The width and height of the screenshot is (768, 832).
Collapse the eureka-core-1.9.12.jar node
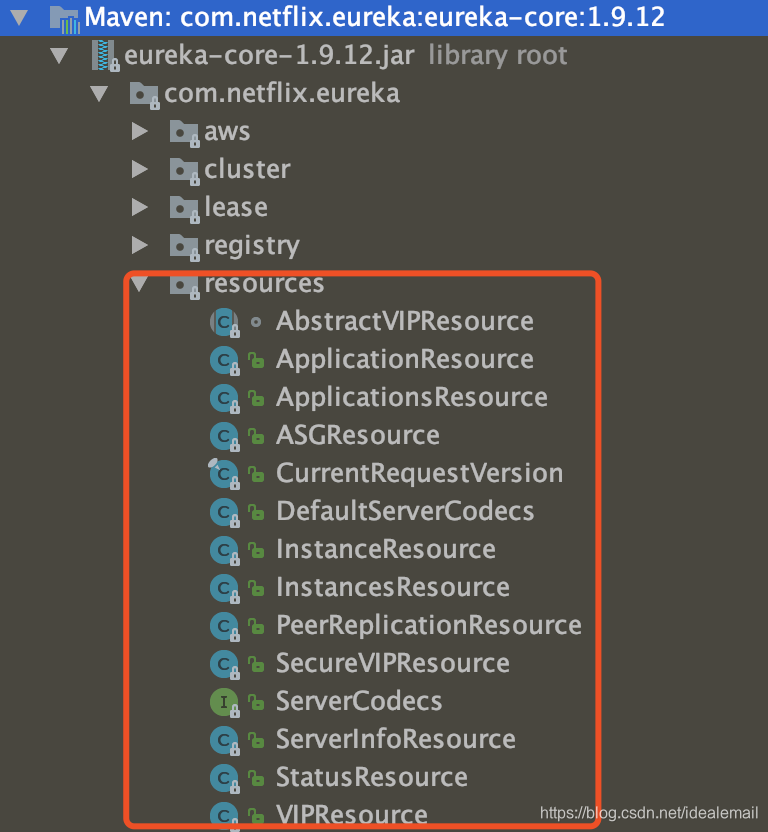coord(59,56)
